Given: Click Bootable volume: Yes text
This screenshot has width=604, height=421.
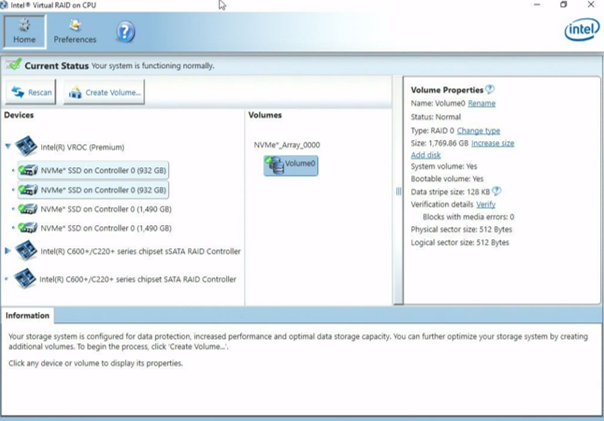Looking at the screenshot, I should click(x=447, y=179).
